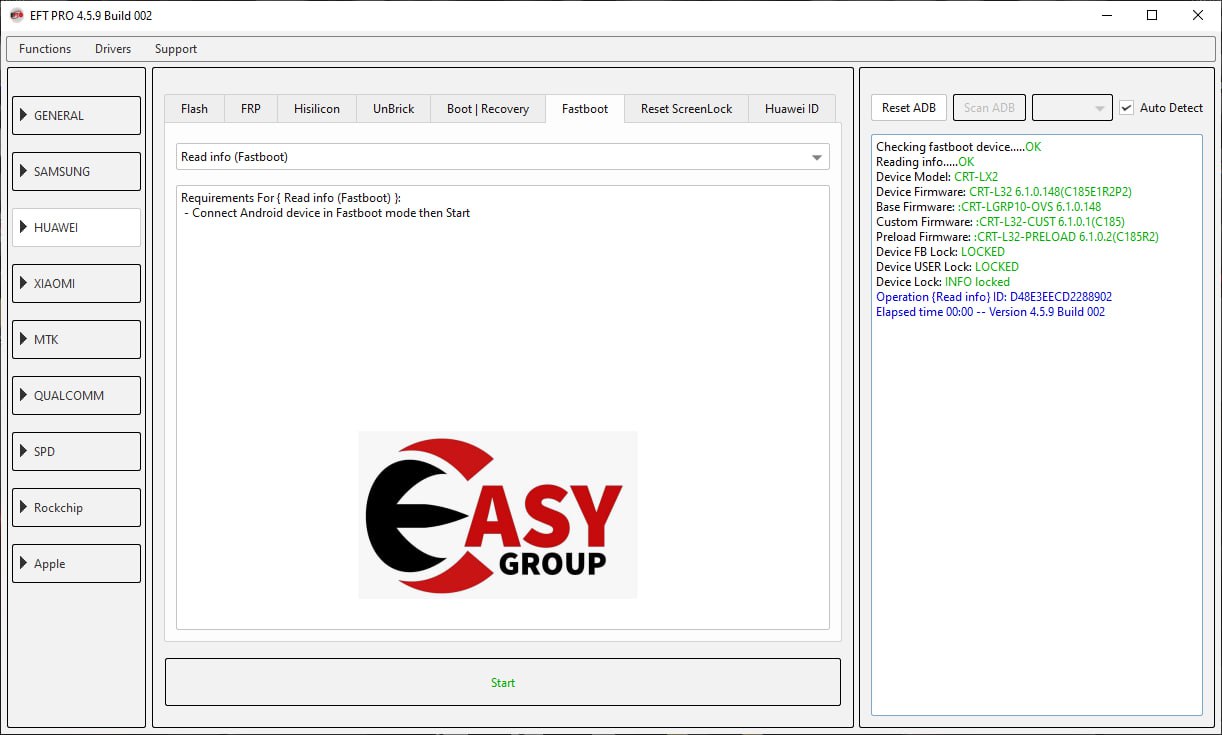Click the Device Model CRT-LX2 log line
This screenshot has width=1222, height=735.
point(937,177)
